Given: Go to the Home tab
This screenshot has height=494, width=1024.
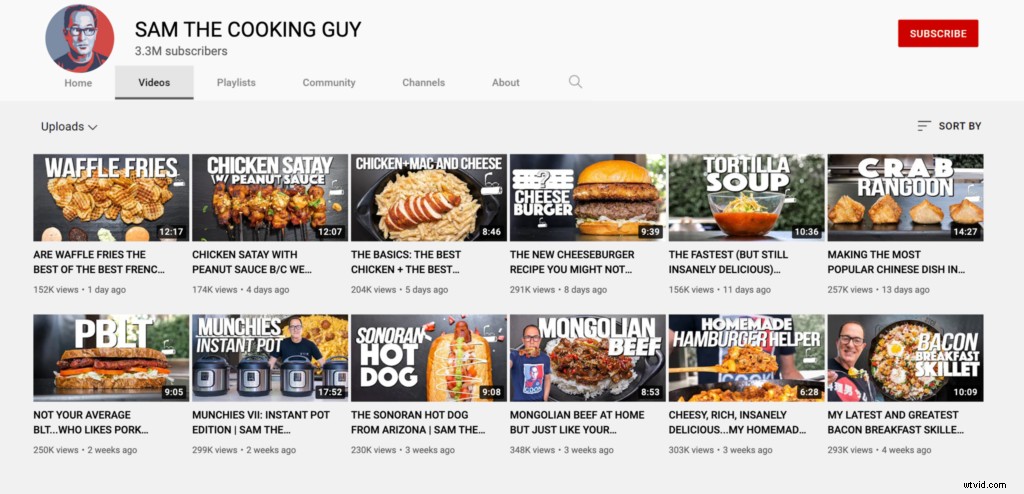Looking at the screenshot, I should coord(78,82).
